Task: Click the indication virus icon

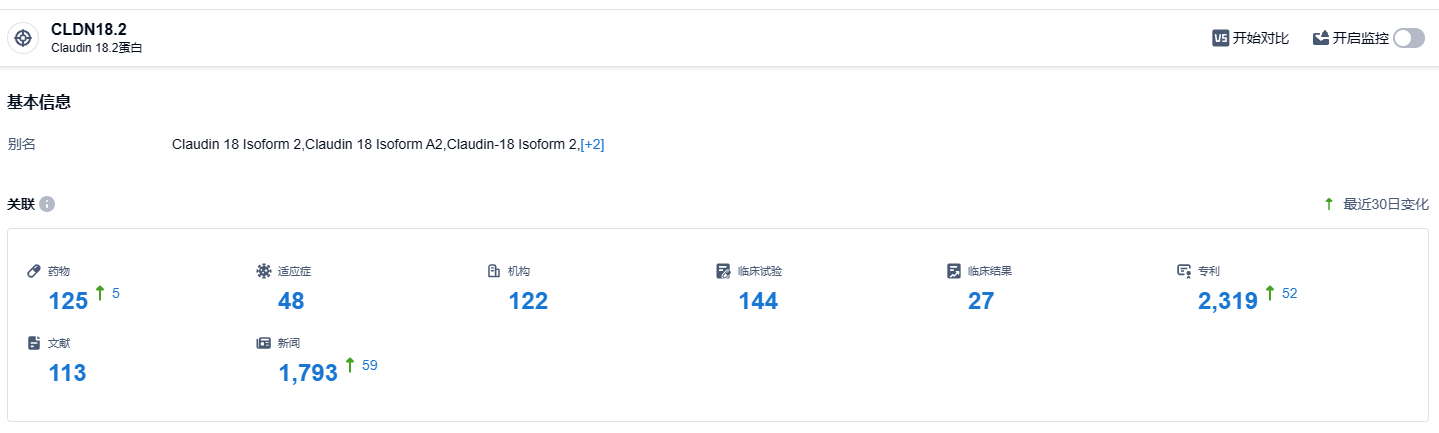Action: click(264, 271)
